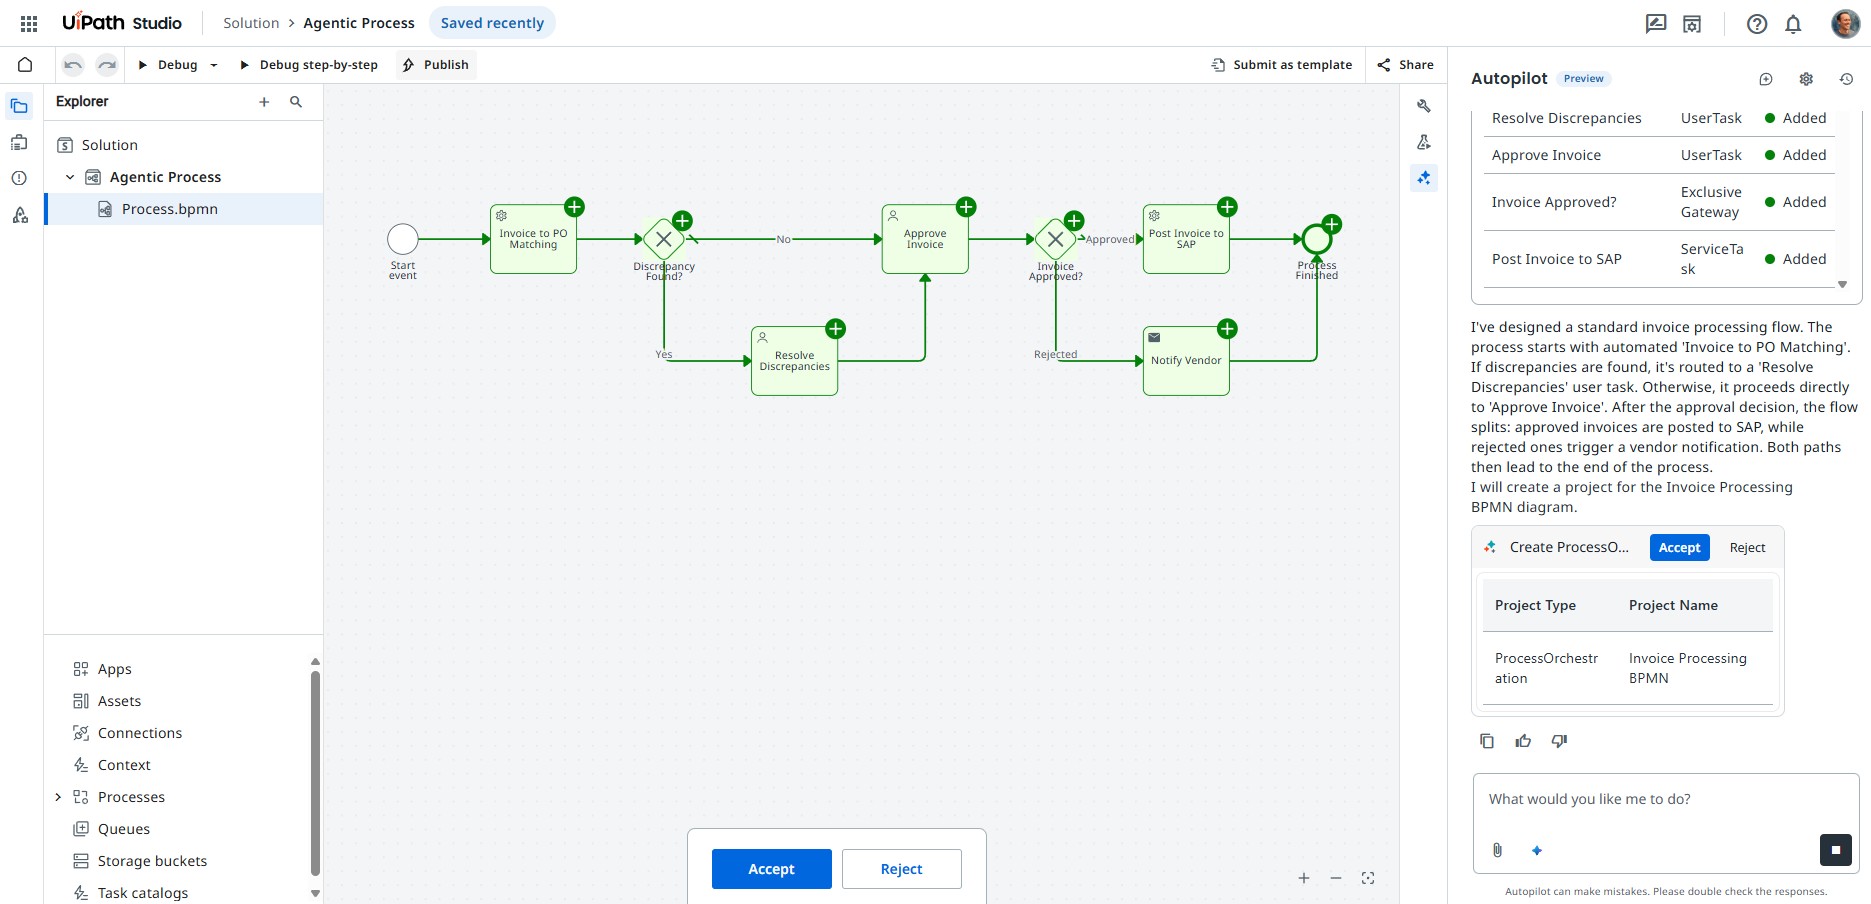
Task: Go to the Studio home icon
Action: [x=25, y=65]
